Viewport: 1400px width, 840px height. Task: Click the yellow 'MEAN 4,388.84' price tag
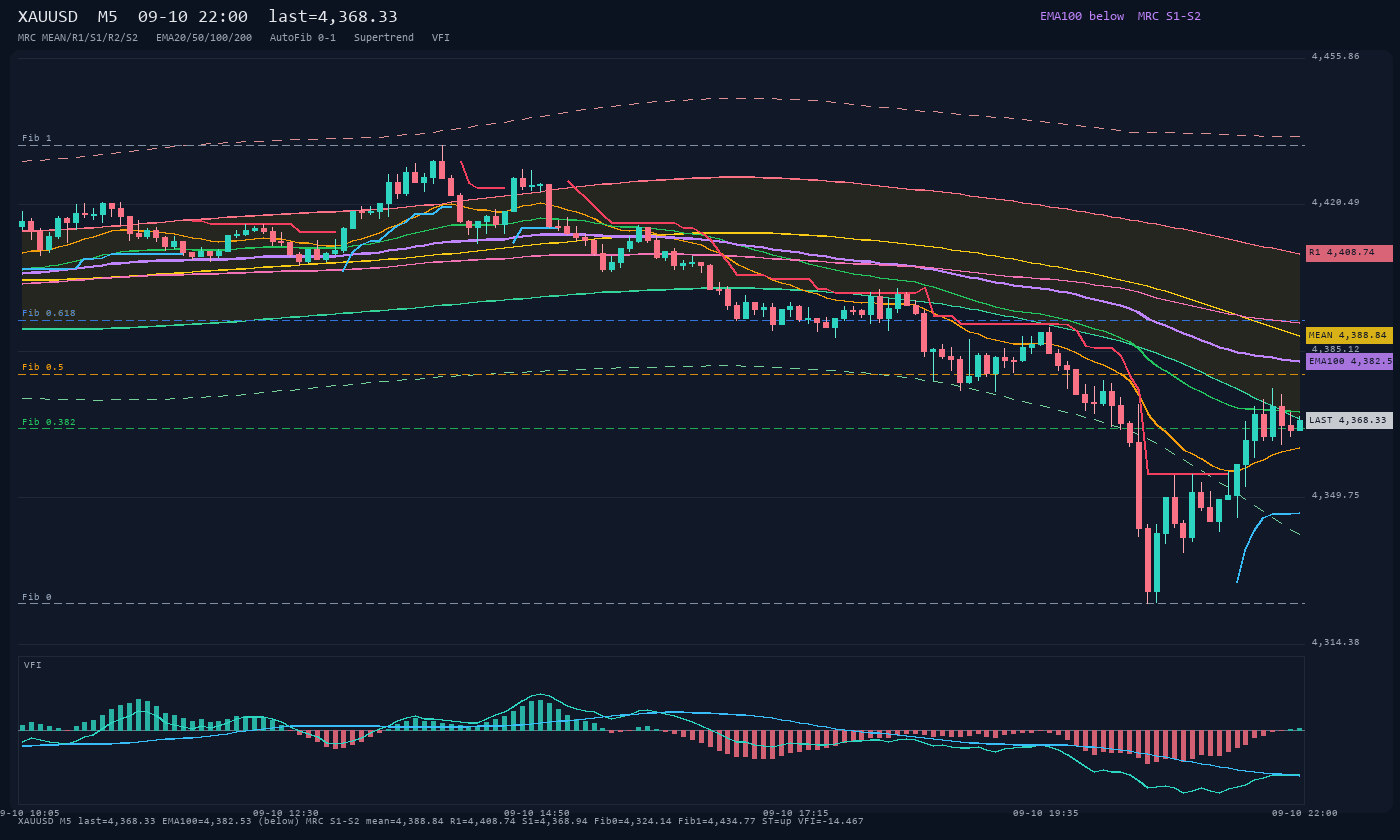tap(1349, 335)
